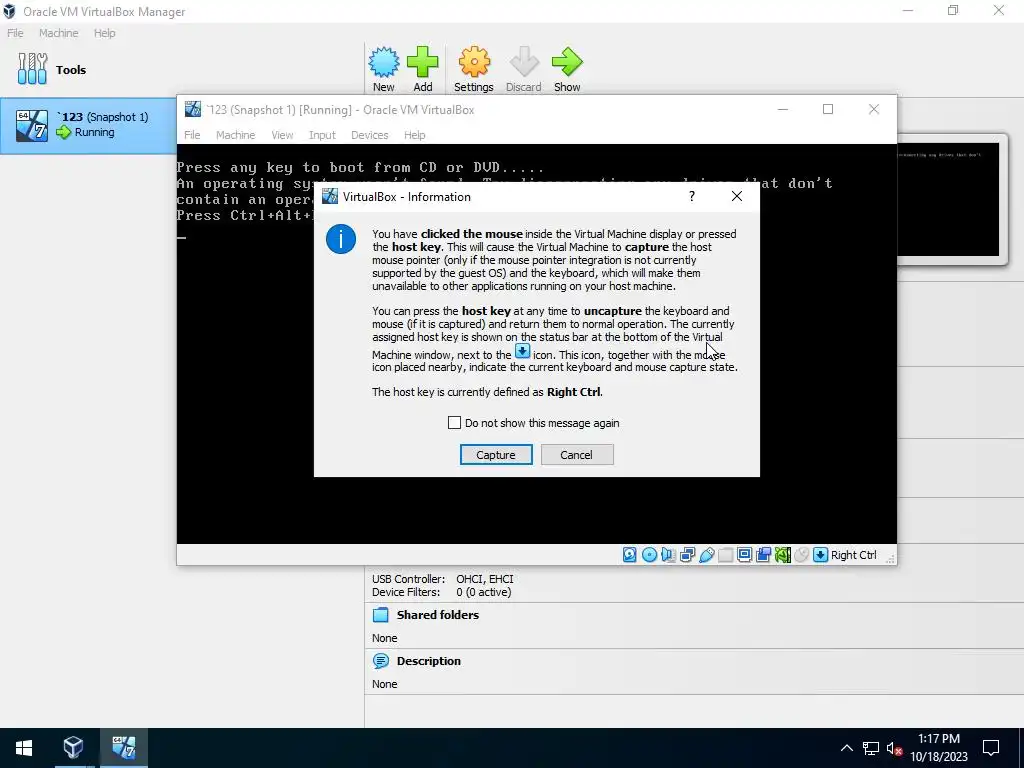Click optical disk status bar icon
The image size is (1024, 768).
(649, 554)
